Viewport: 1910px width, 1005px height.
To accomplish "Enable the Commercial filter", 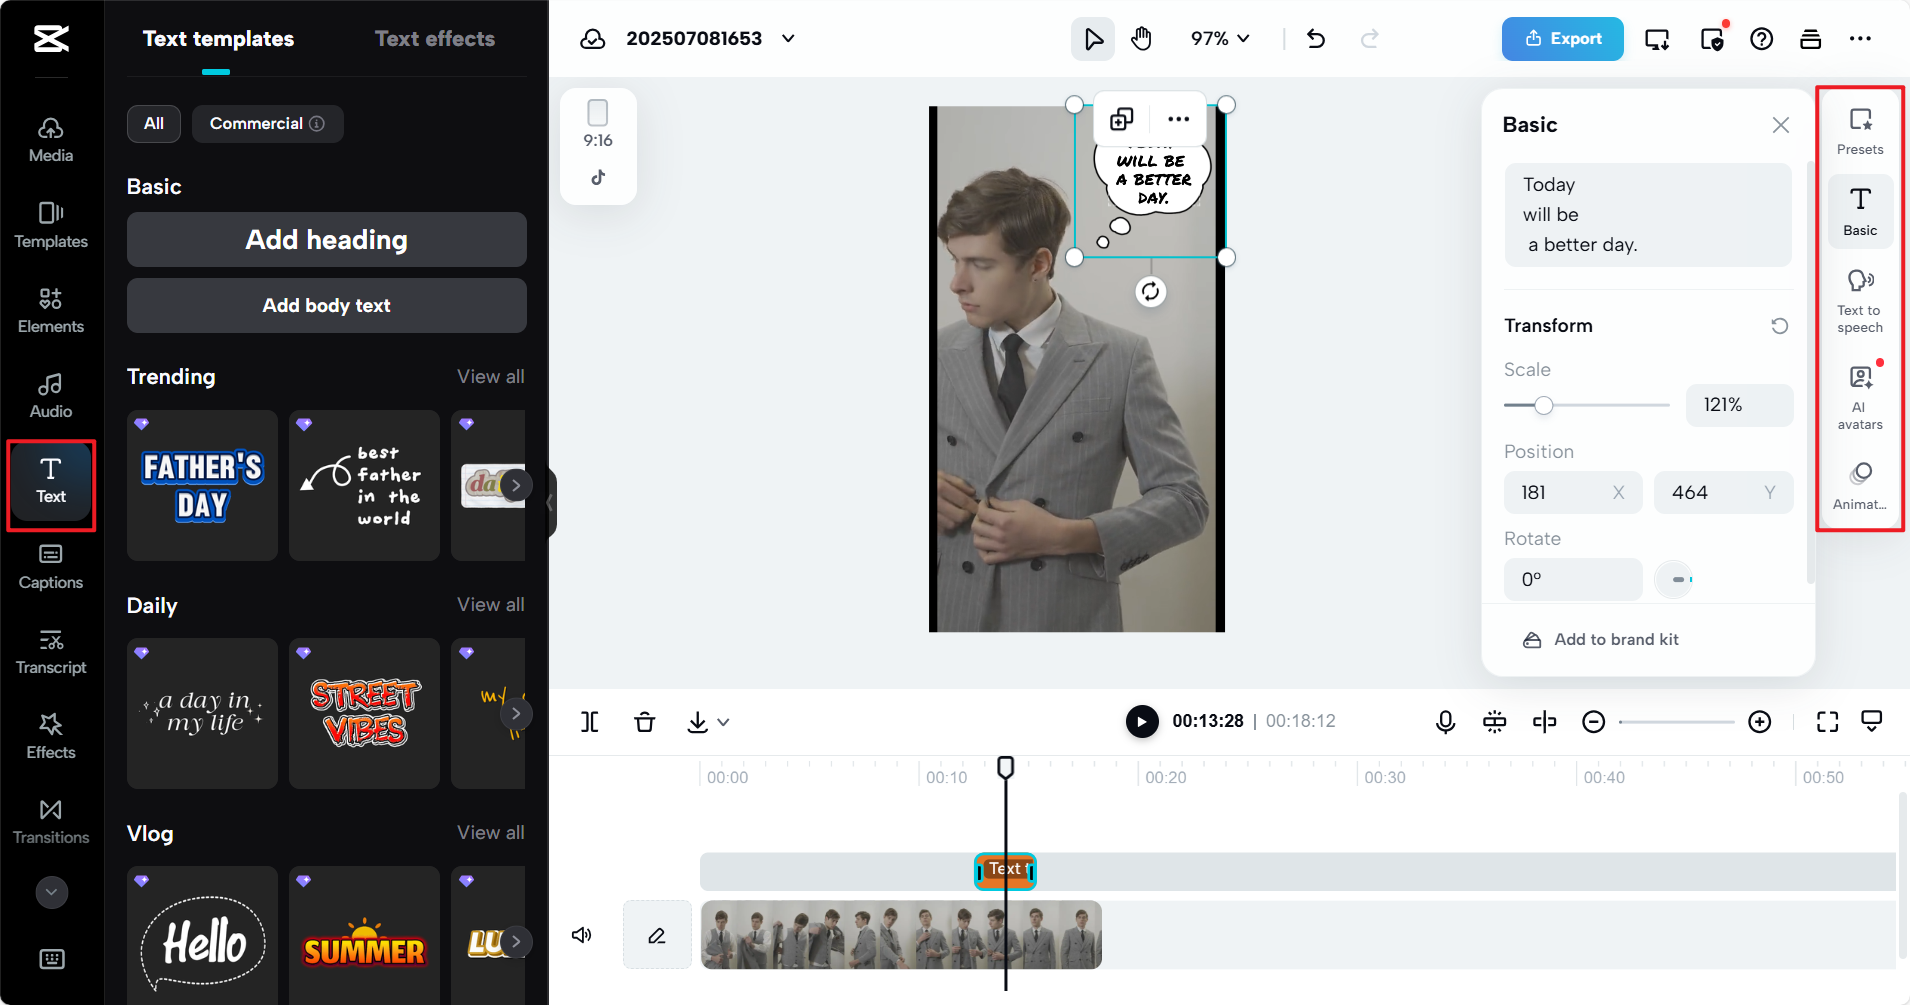I will click(x=266, y=123).
